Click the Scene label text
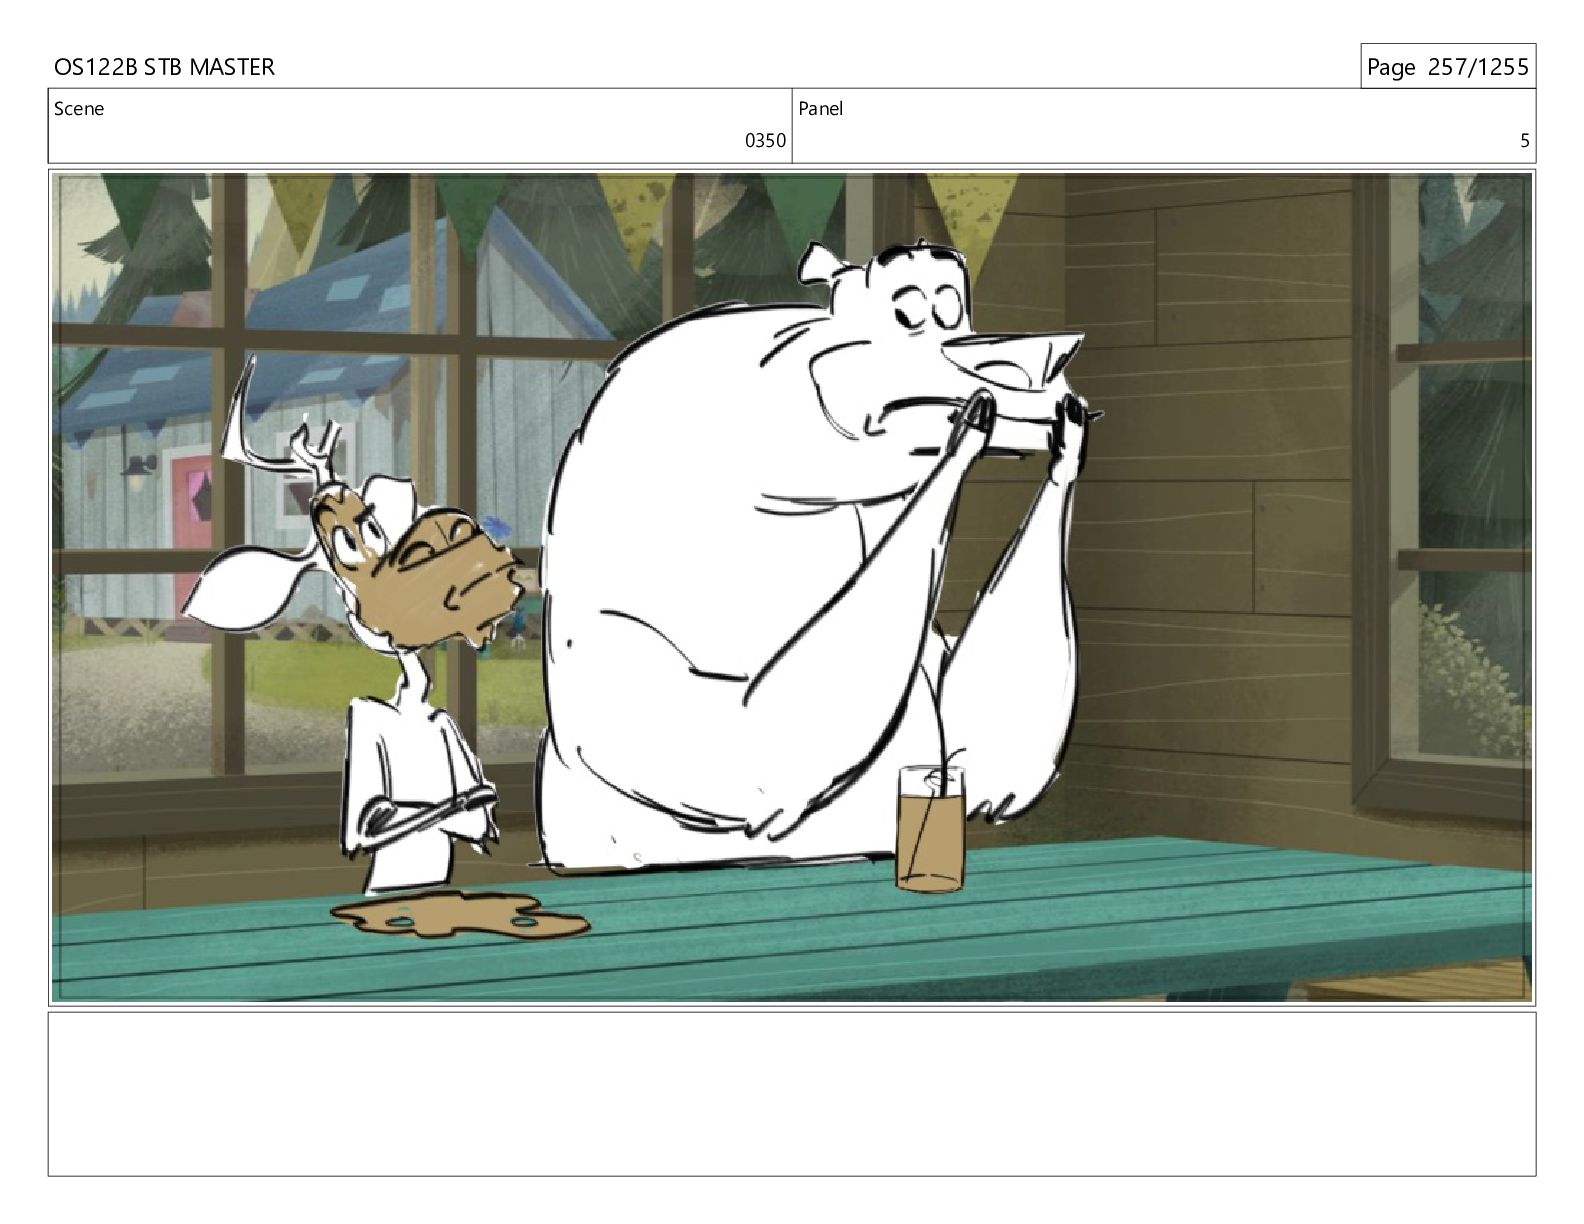 tap(79, 109)
